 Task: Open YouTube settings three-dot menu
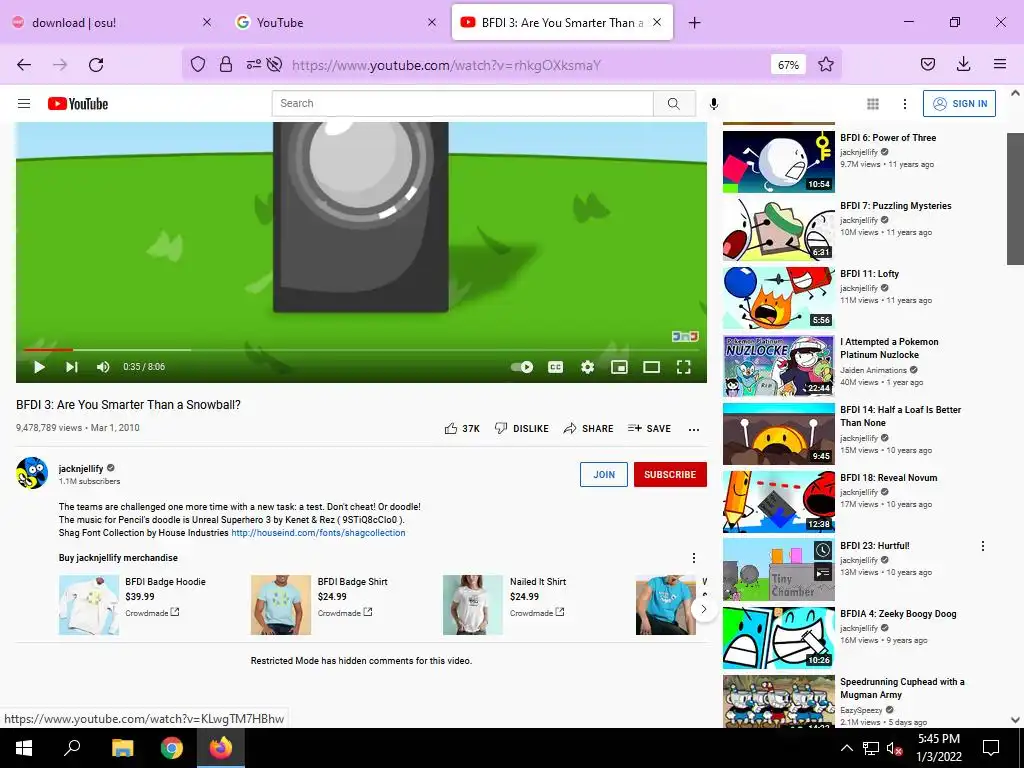(904, 103)
